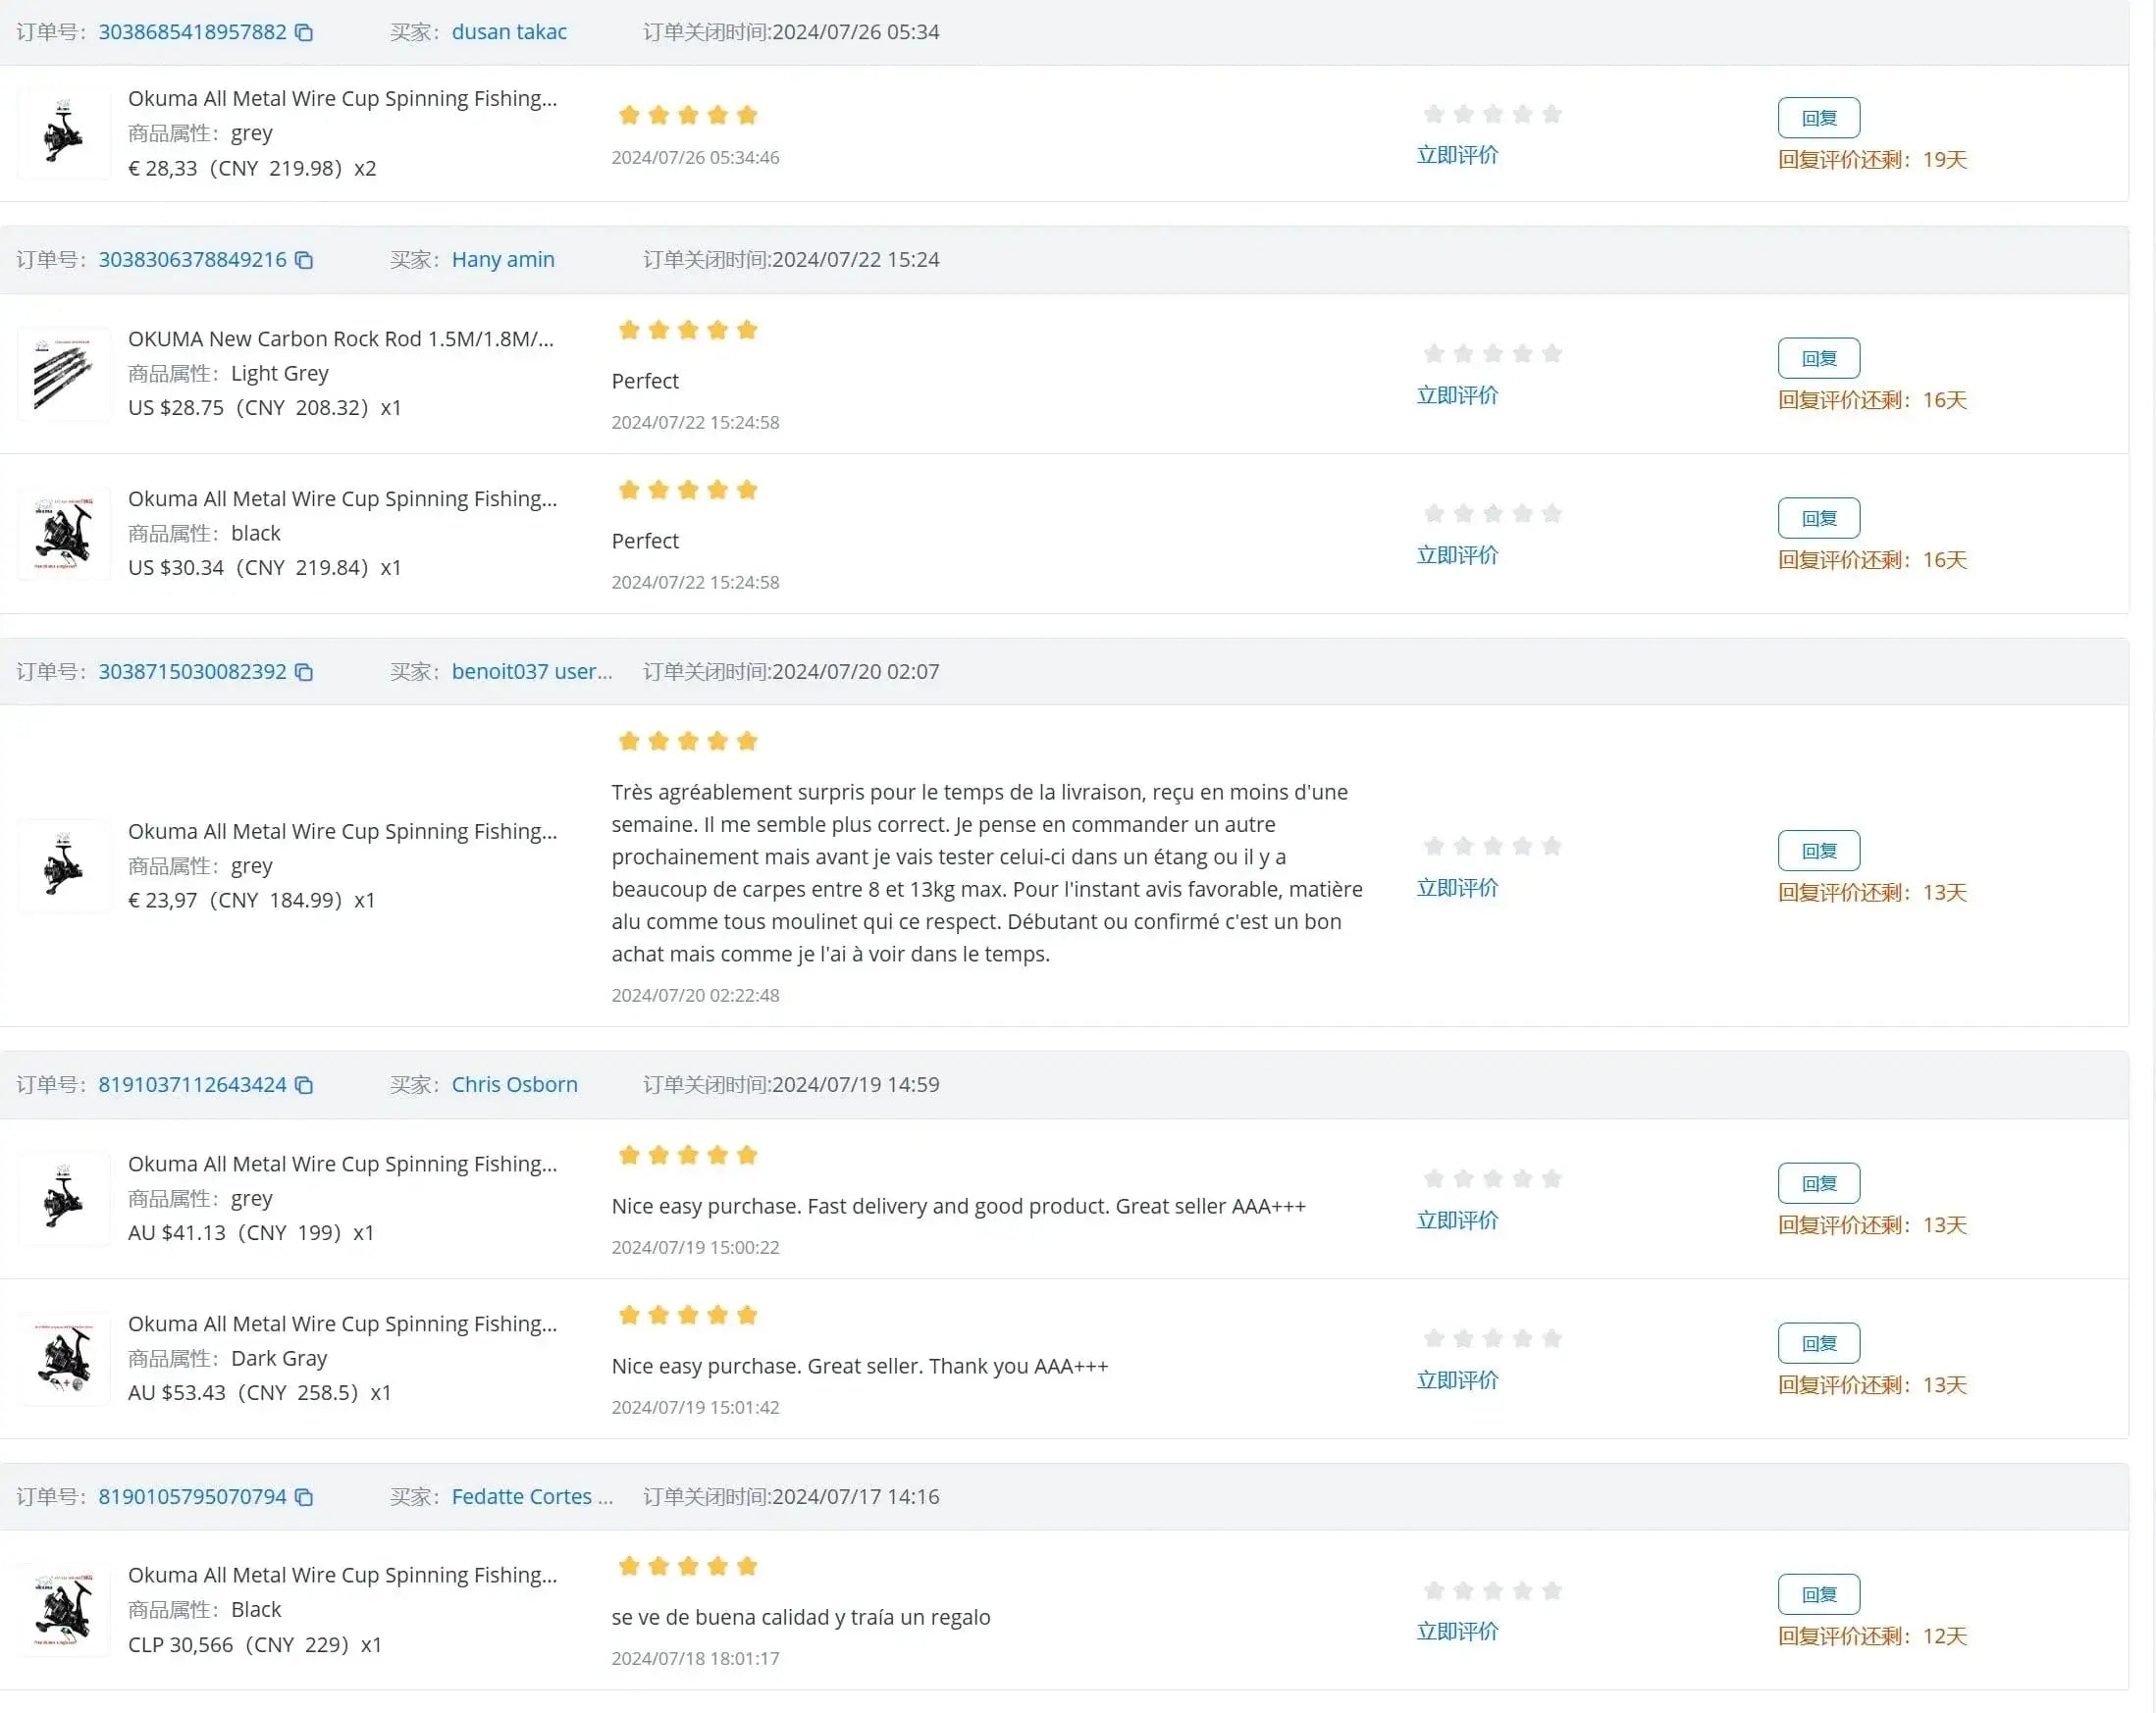The height and width of the screenshot is (1713, 2156).
Task: Copy order number 3038685418957882
Action: [x=304, y=33]
